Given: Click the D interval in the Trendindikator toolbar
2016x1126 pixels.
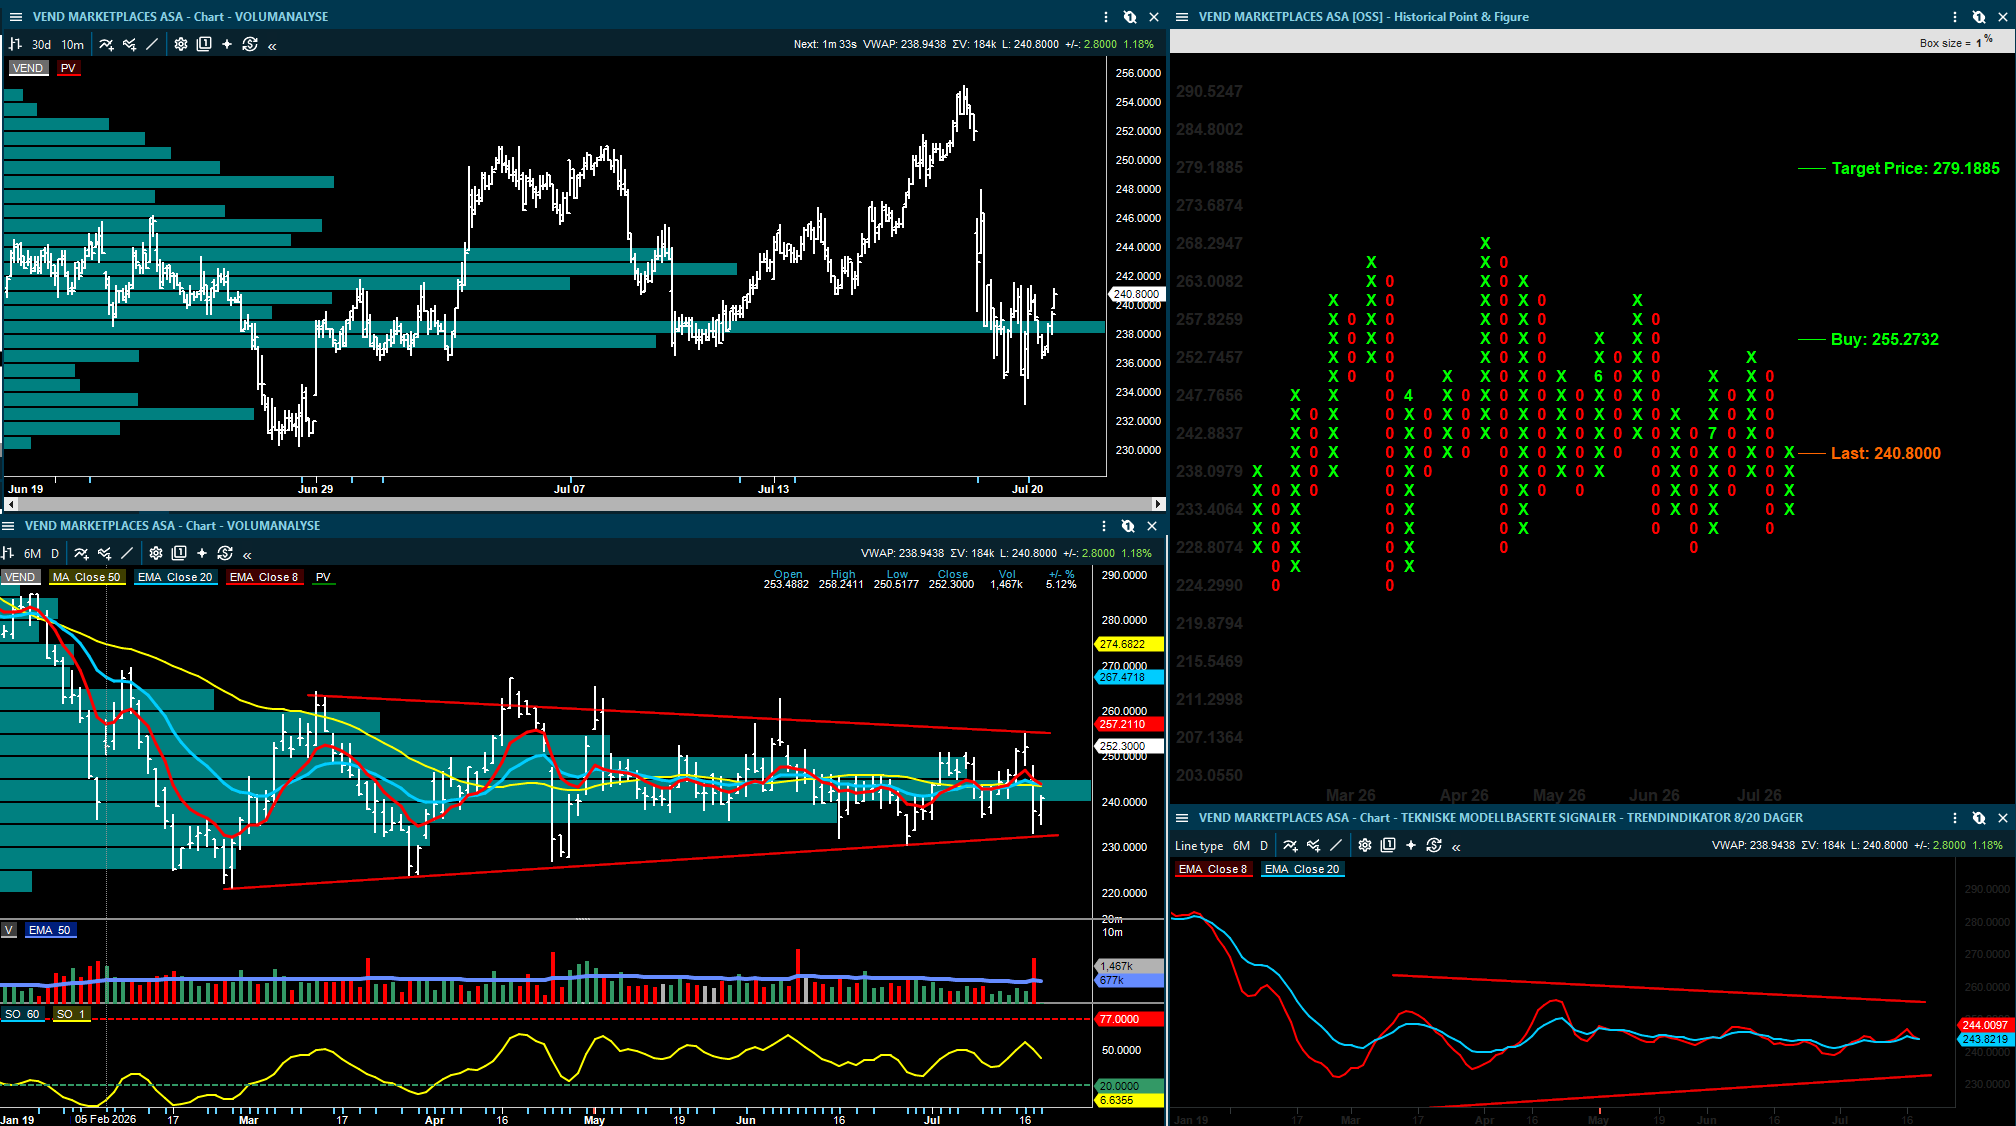Looking at the screenshot, I should [x=1264, y=846].
